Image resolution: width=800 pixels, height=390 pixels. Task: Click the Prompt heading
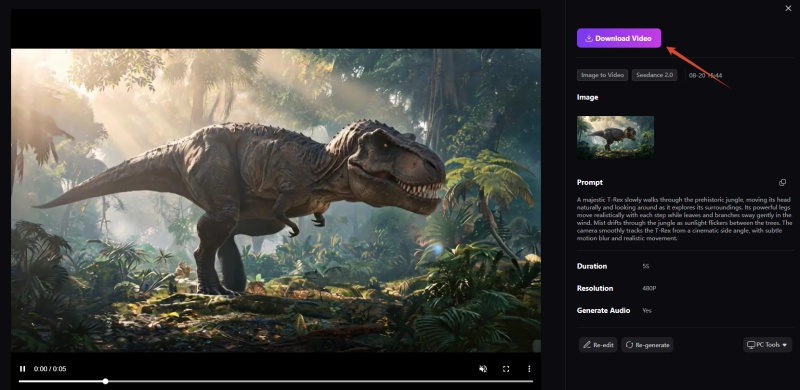(x=590, y=182)
